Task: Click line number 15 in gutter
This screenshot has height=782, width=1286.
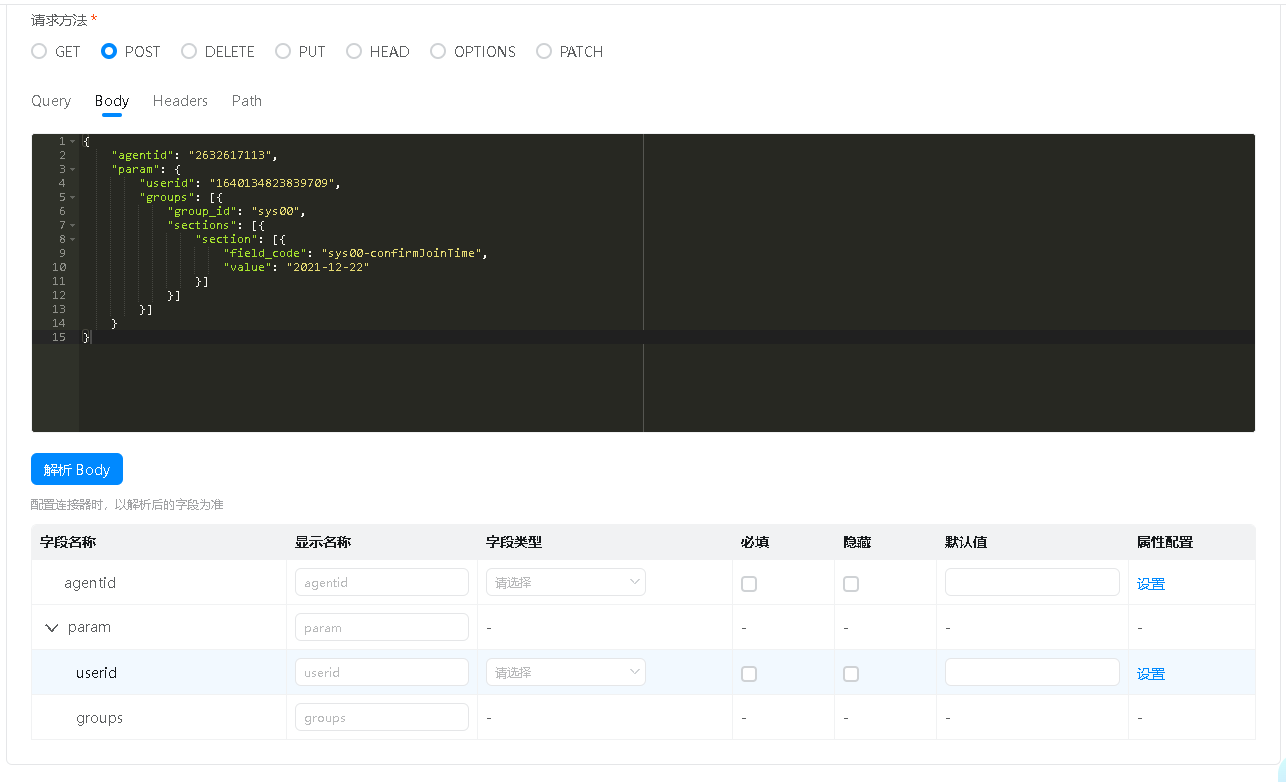Action: [x=59, y=337]
